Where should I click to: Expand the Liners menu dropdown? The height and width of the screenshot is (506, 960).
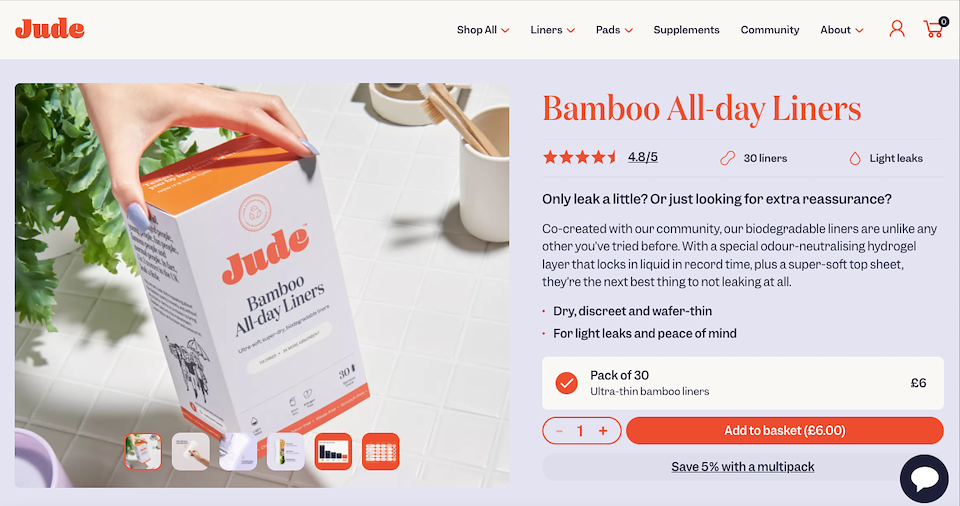pyautogui.click(x=552, y=29)
